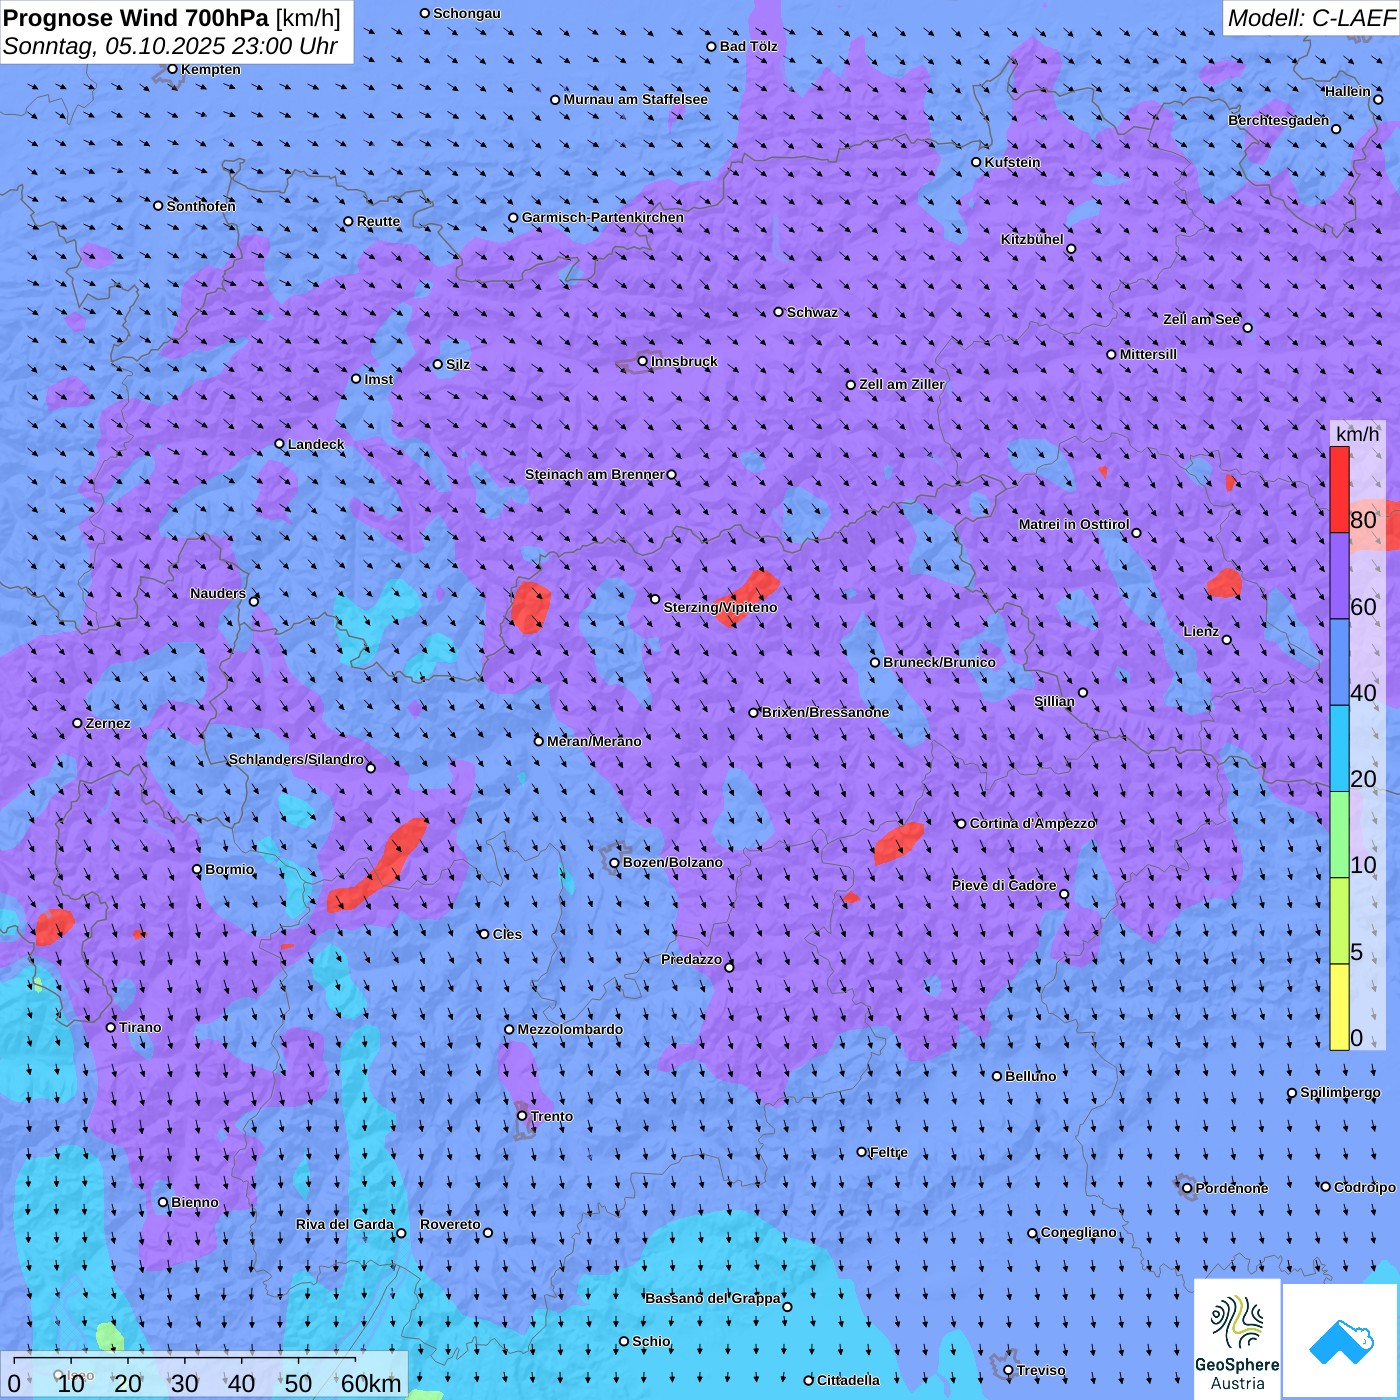Click the "Brixen/Bressanone" label
1400x1400 pixels.
(x=825, y=712)
